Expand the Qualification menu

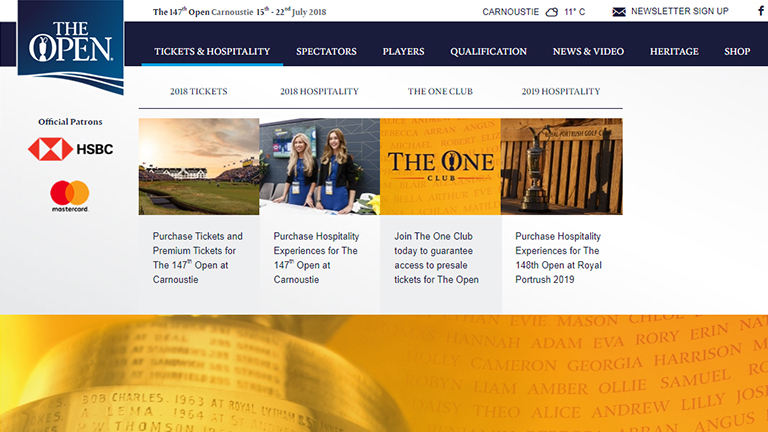point(488,51)
